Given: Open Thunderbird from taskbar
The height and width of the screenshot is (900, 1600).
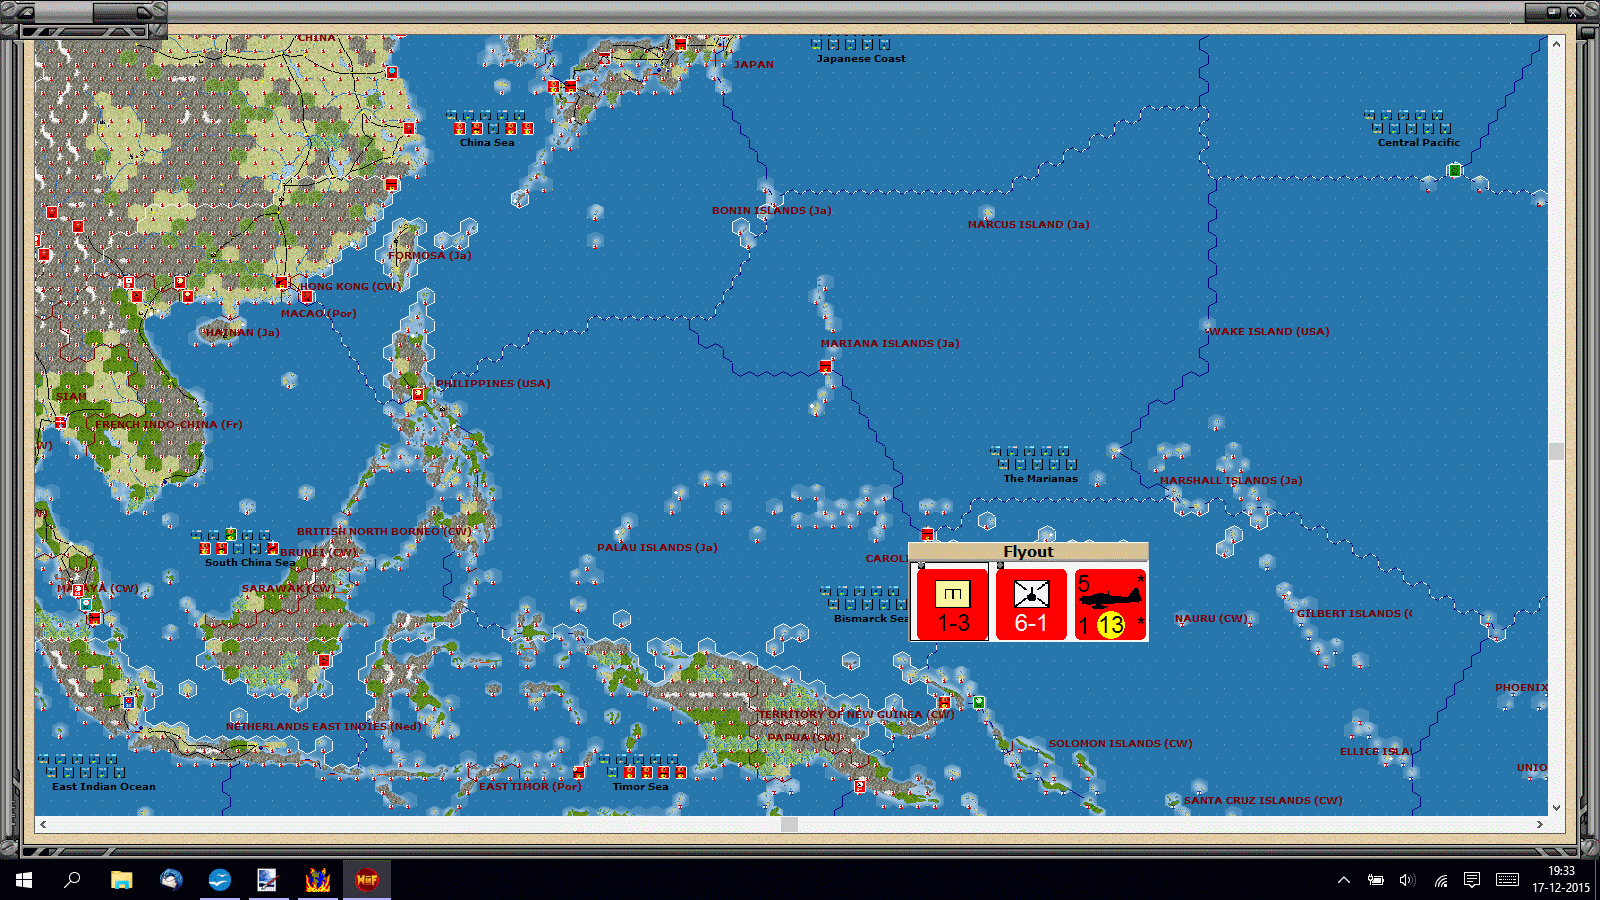Looking at the screenshot, I should [x=170, y=880].
